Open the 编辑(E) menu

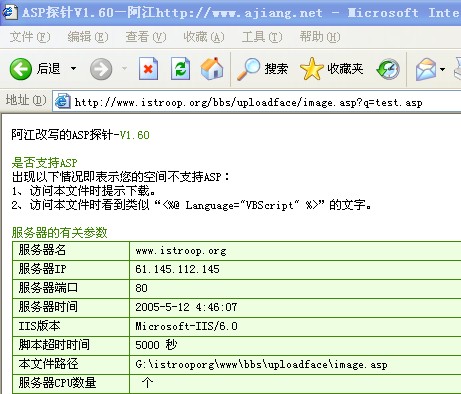click(88, 37)
